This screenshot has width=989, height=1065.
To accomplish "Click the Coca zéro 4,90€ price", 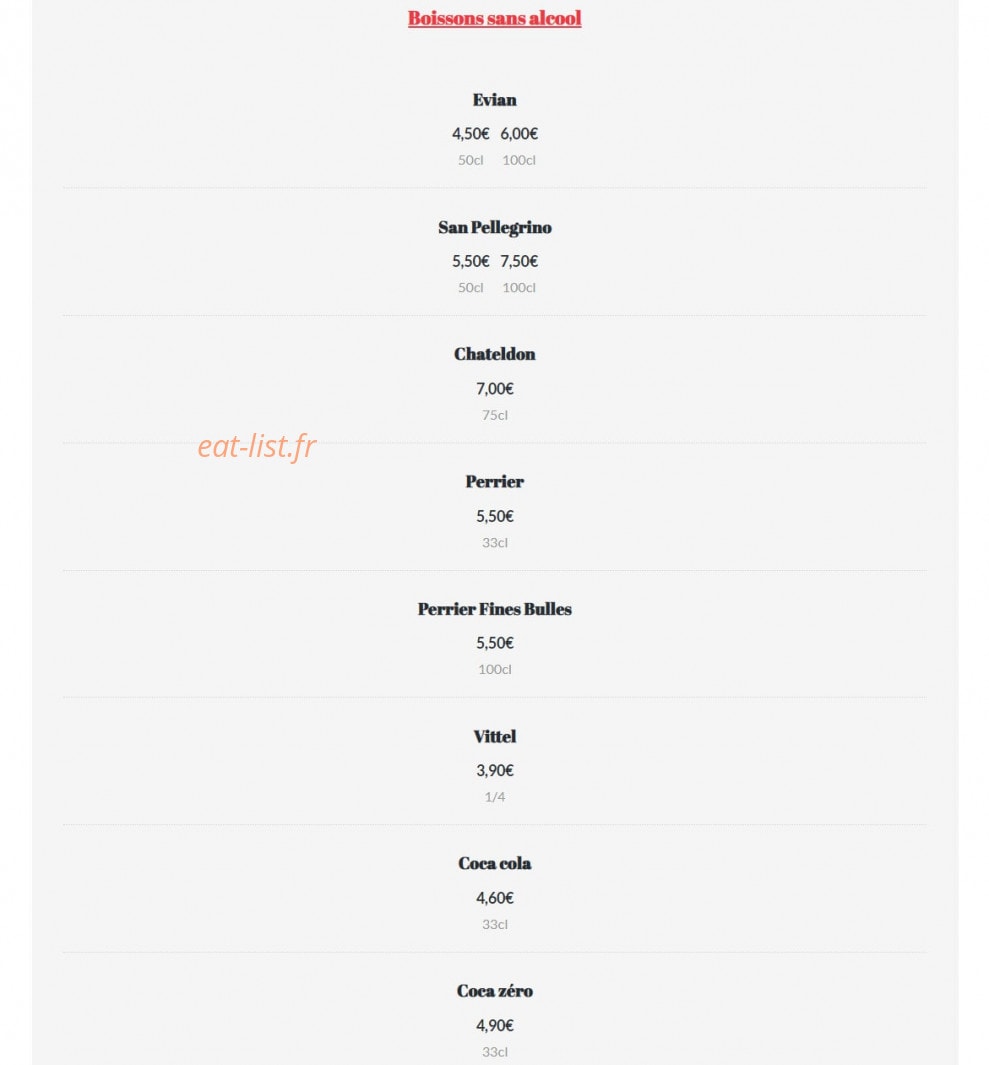I will coord(494,1026).
